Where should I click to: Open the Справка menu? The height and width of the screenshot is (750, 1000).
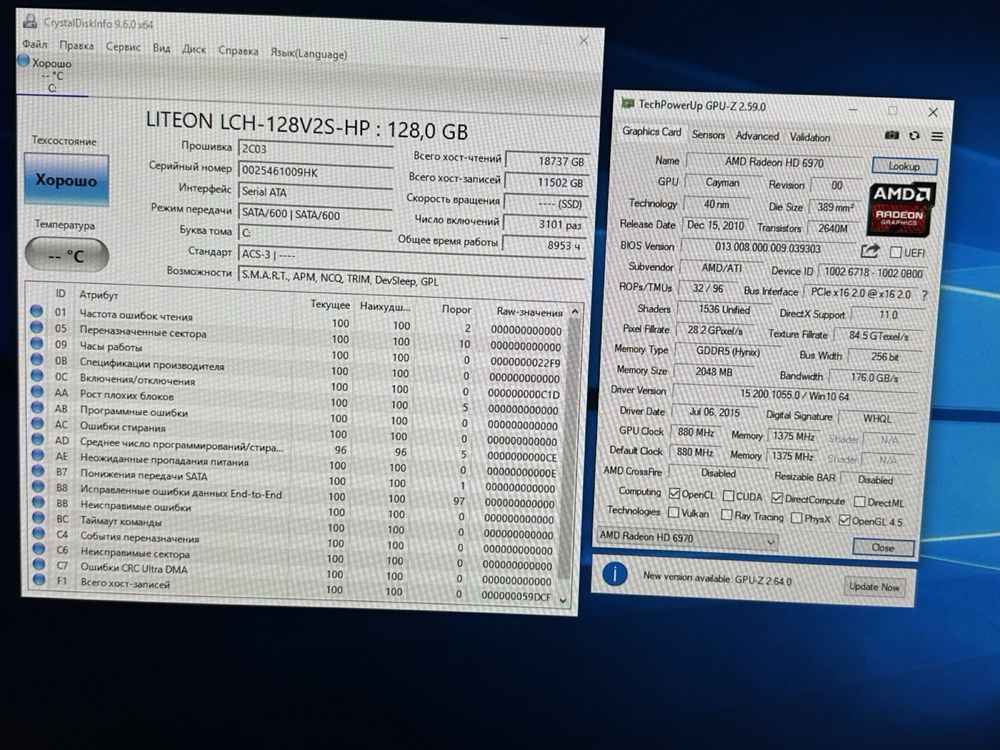238,50
